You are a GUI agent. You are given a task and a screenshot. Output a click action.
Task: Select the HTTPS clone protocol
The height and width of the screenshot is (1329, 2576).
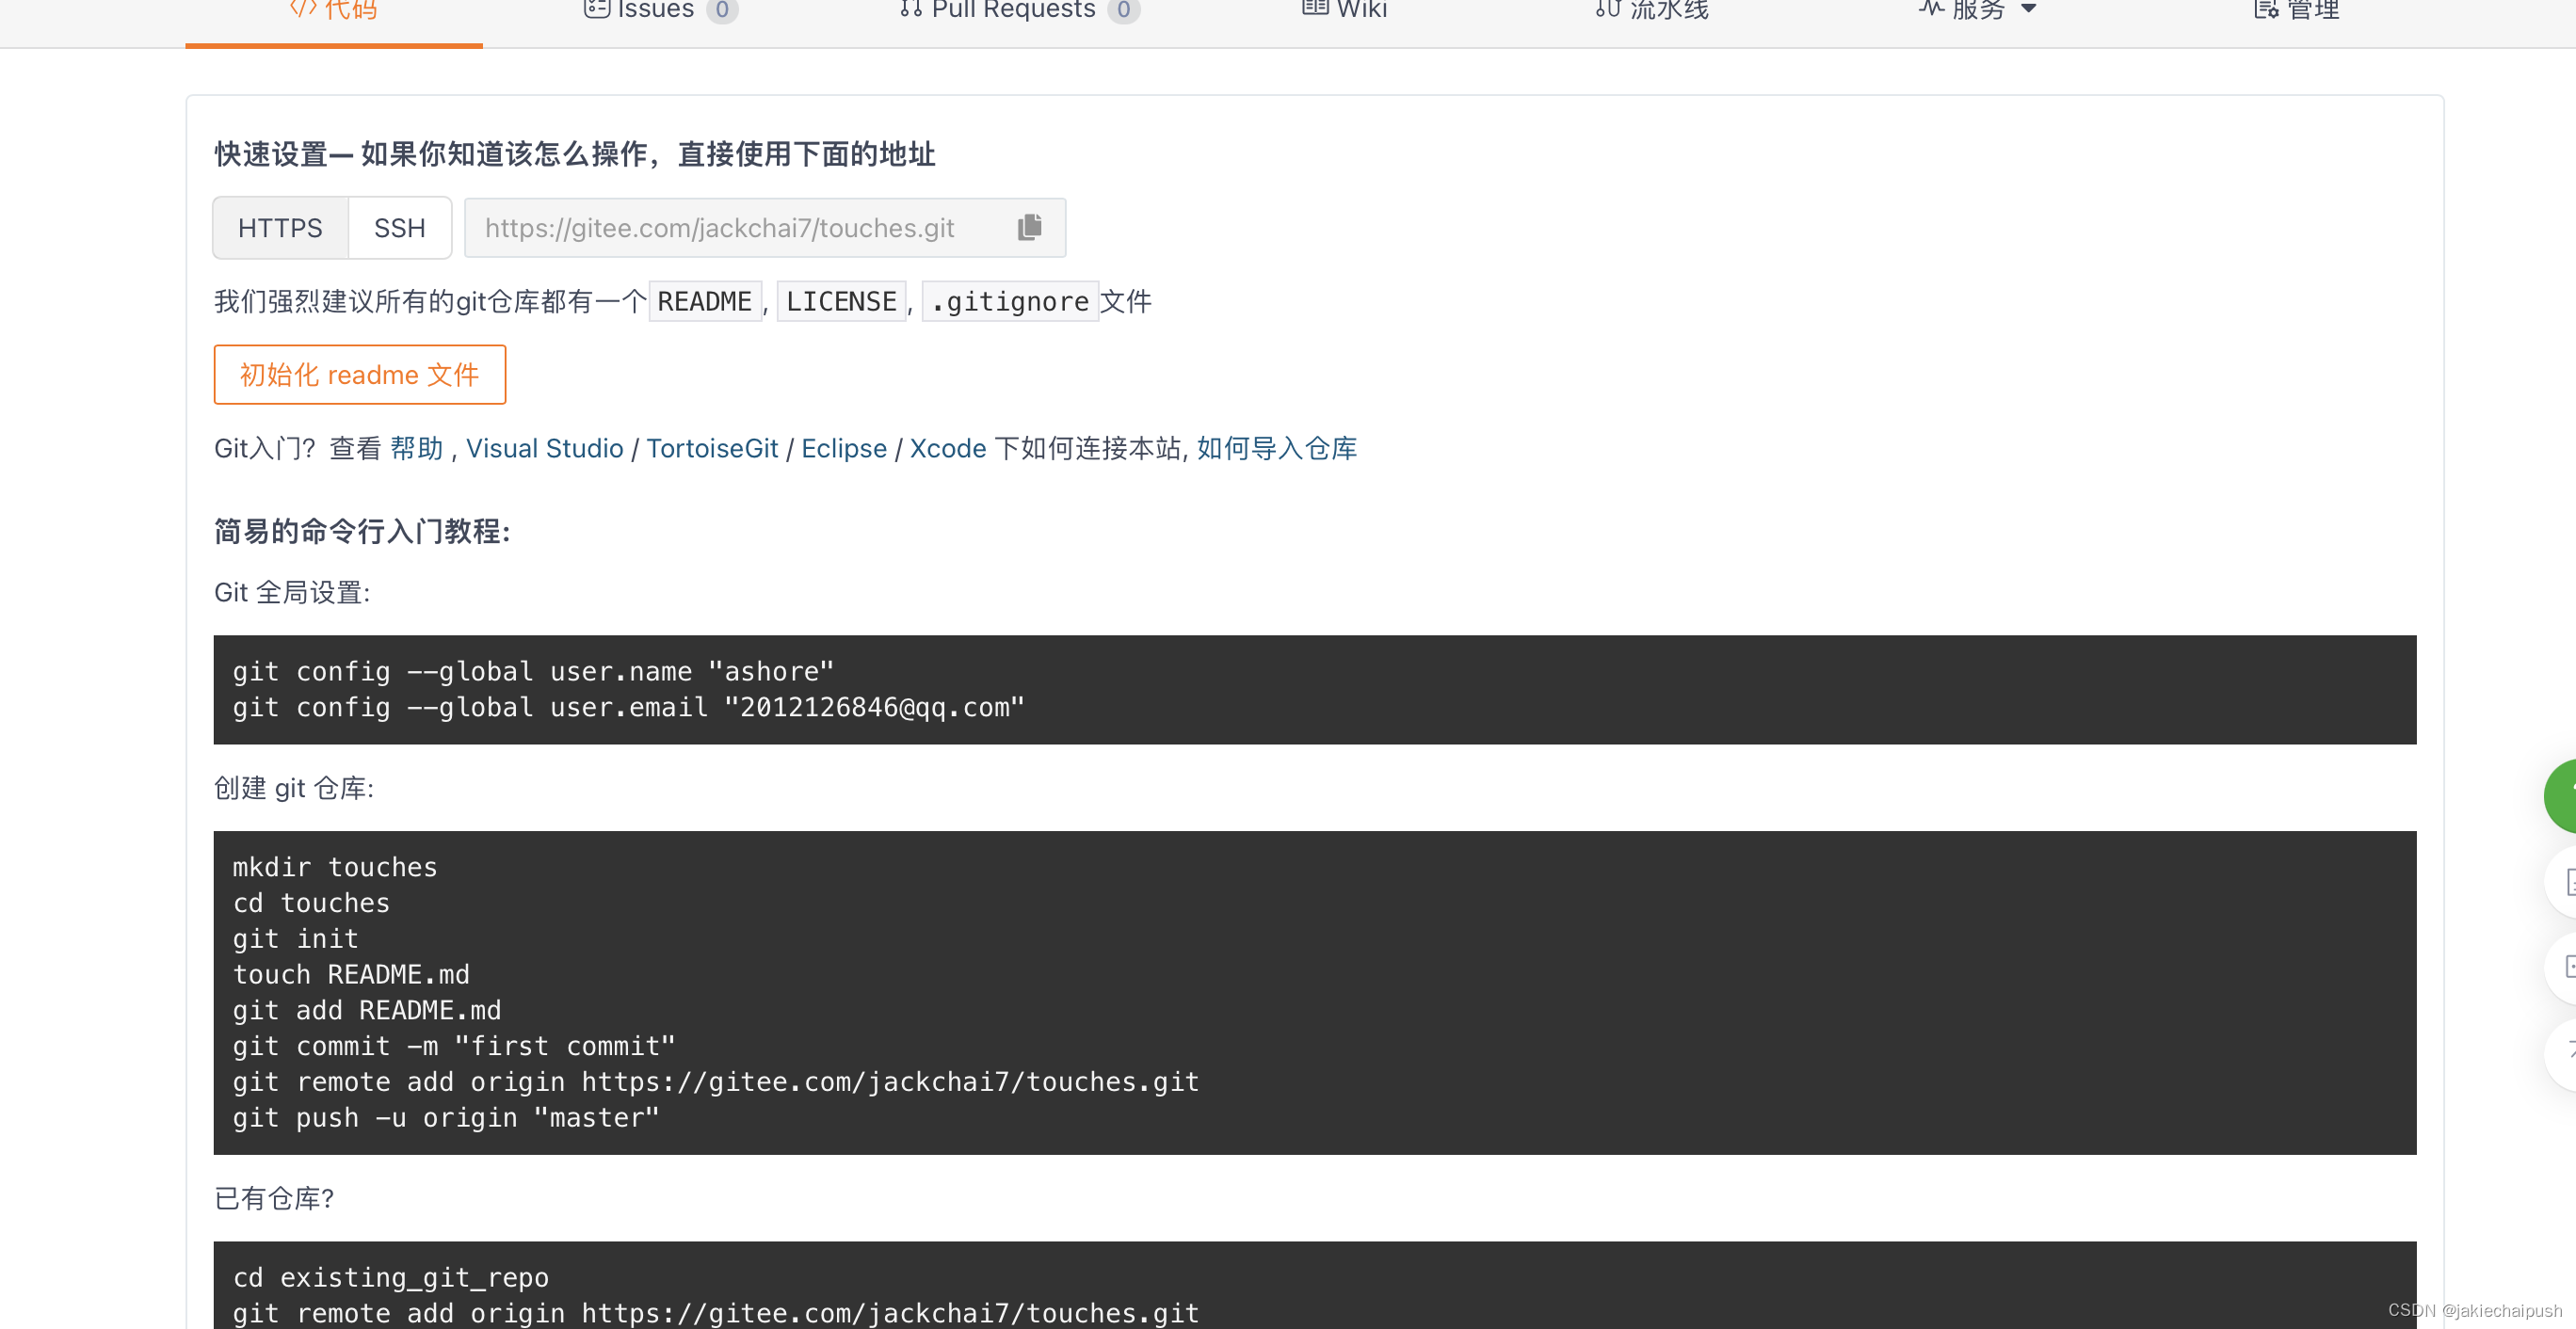[x=280, y=228]
